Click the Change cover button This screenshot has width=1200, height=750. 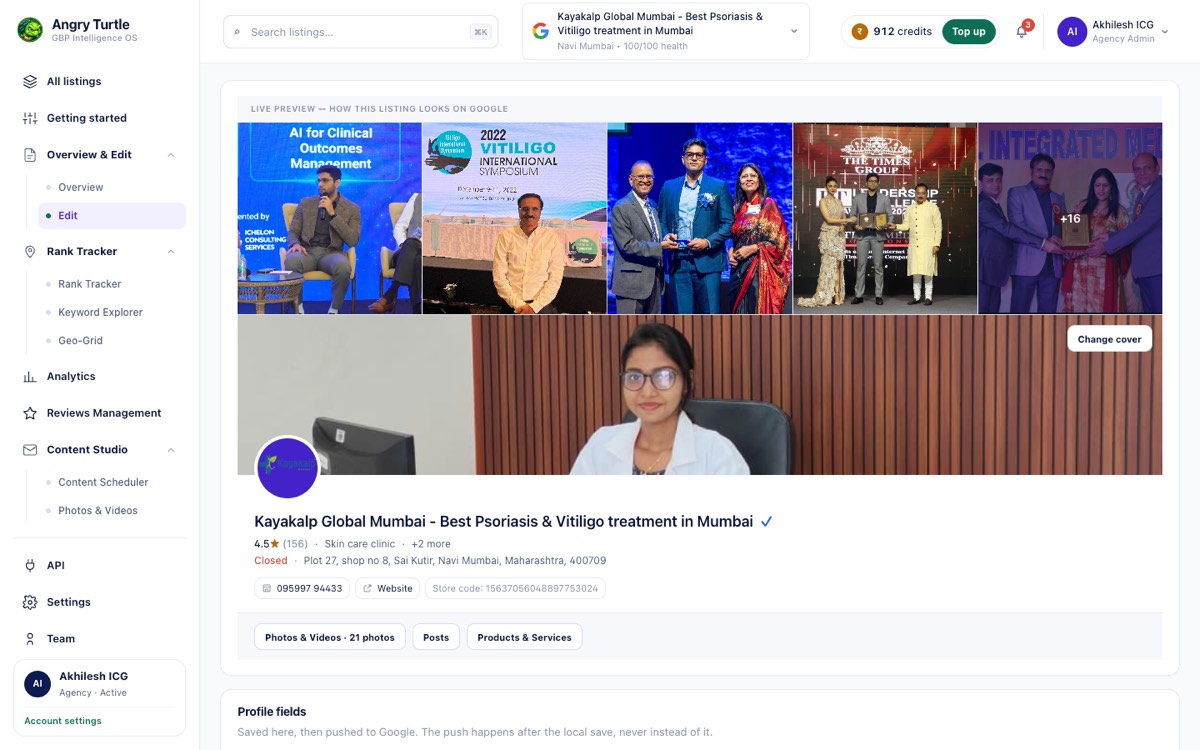tap(1110, 339)
